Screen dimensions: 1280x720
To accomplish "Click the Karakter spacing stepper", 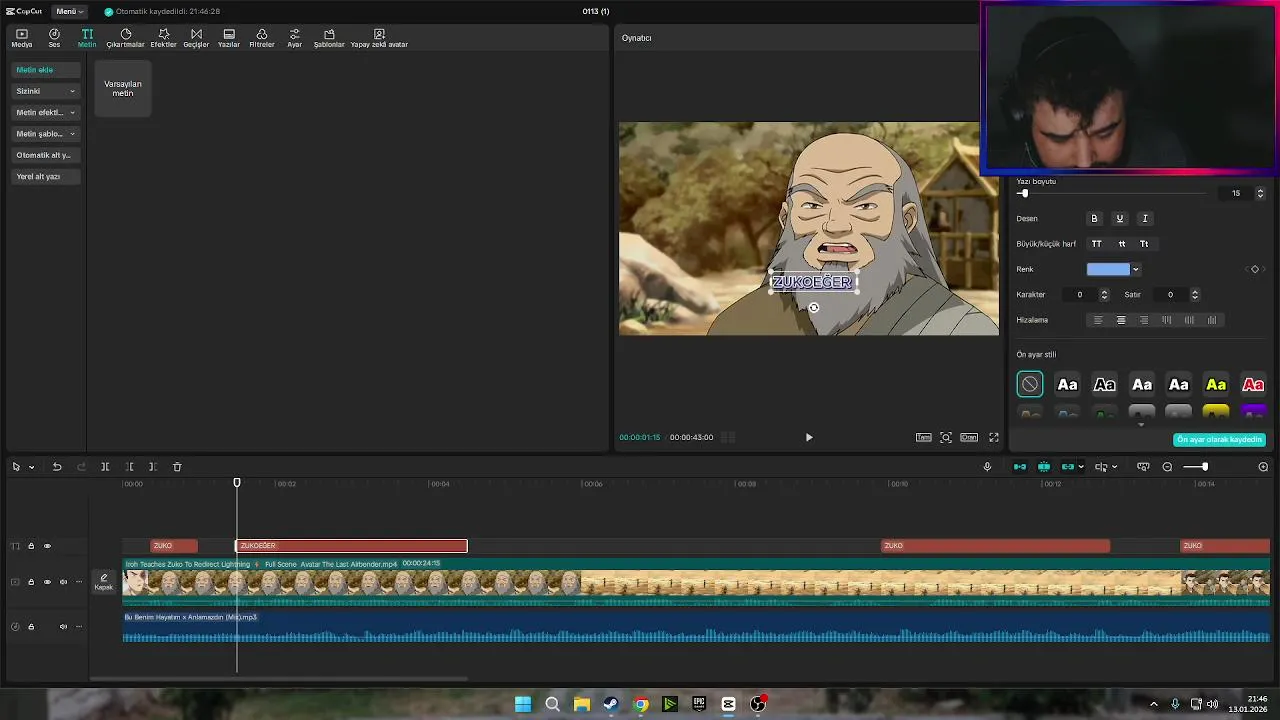I will pos(1104,295).
